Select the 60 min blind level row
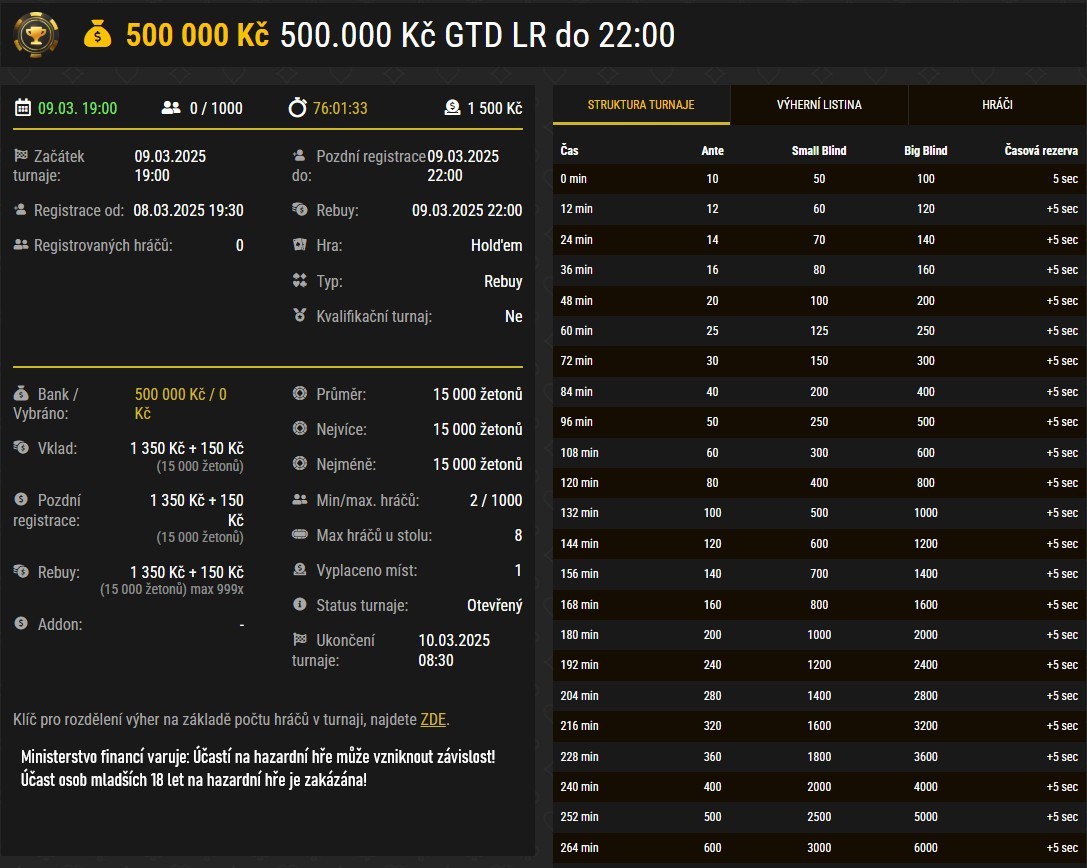Screen dimensions: 1087x868 pos(819,331)
